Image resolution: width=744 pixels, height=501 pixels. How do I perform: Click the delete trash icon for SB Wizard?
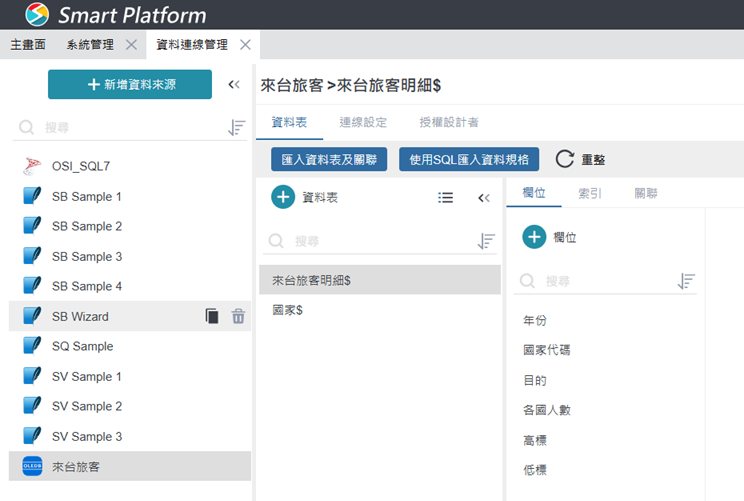click(x=238, y=316)
